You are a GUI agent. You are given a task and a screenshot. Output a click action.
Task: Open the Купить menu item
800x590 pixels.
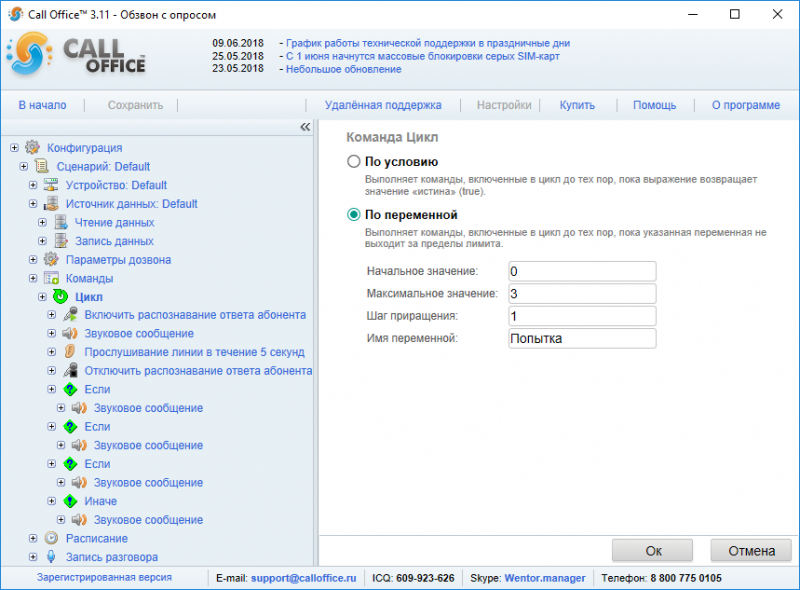click(577, 105)
